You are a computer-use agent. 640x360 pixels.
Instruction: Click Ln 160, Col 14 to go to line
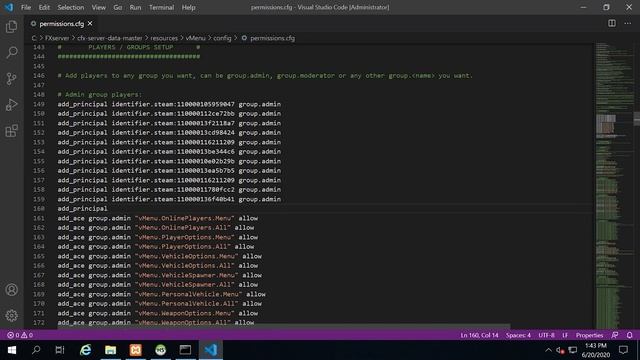(x=479, y=335)
